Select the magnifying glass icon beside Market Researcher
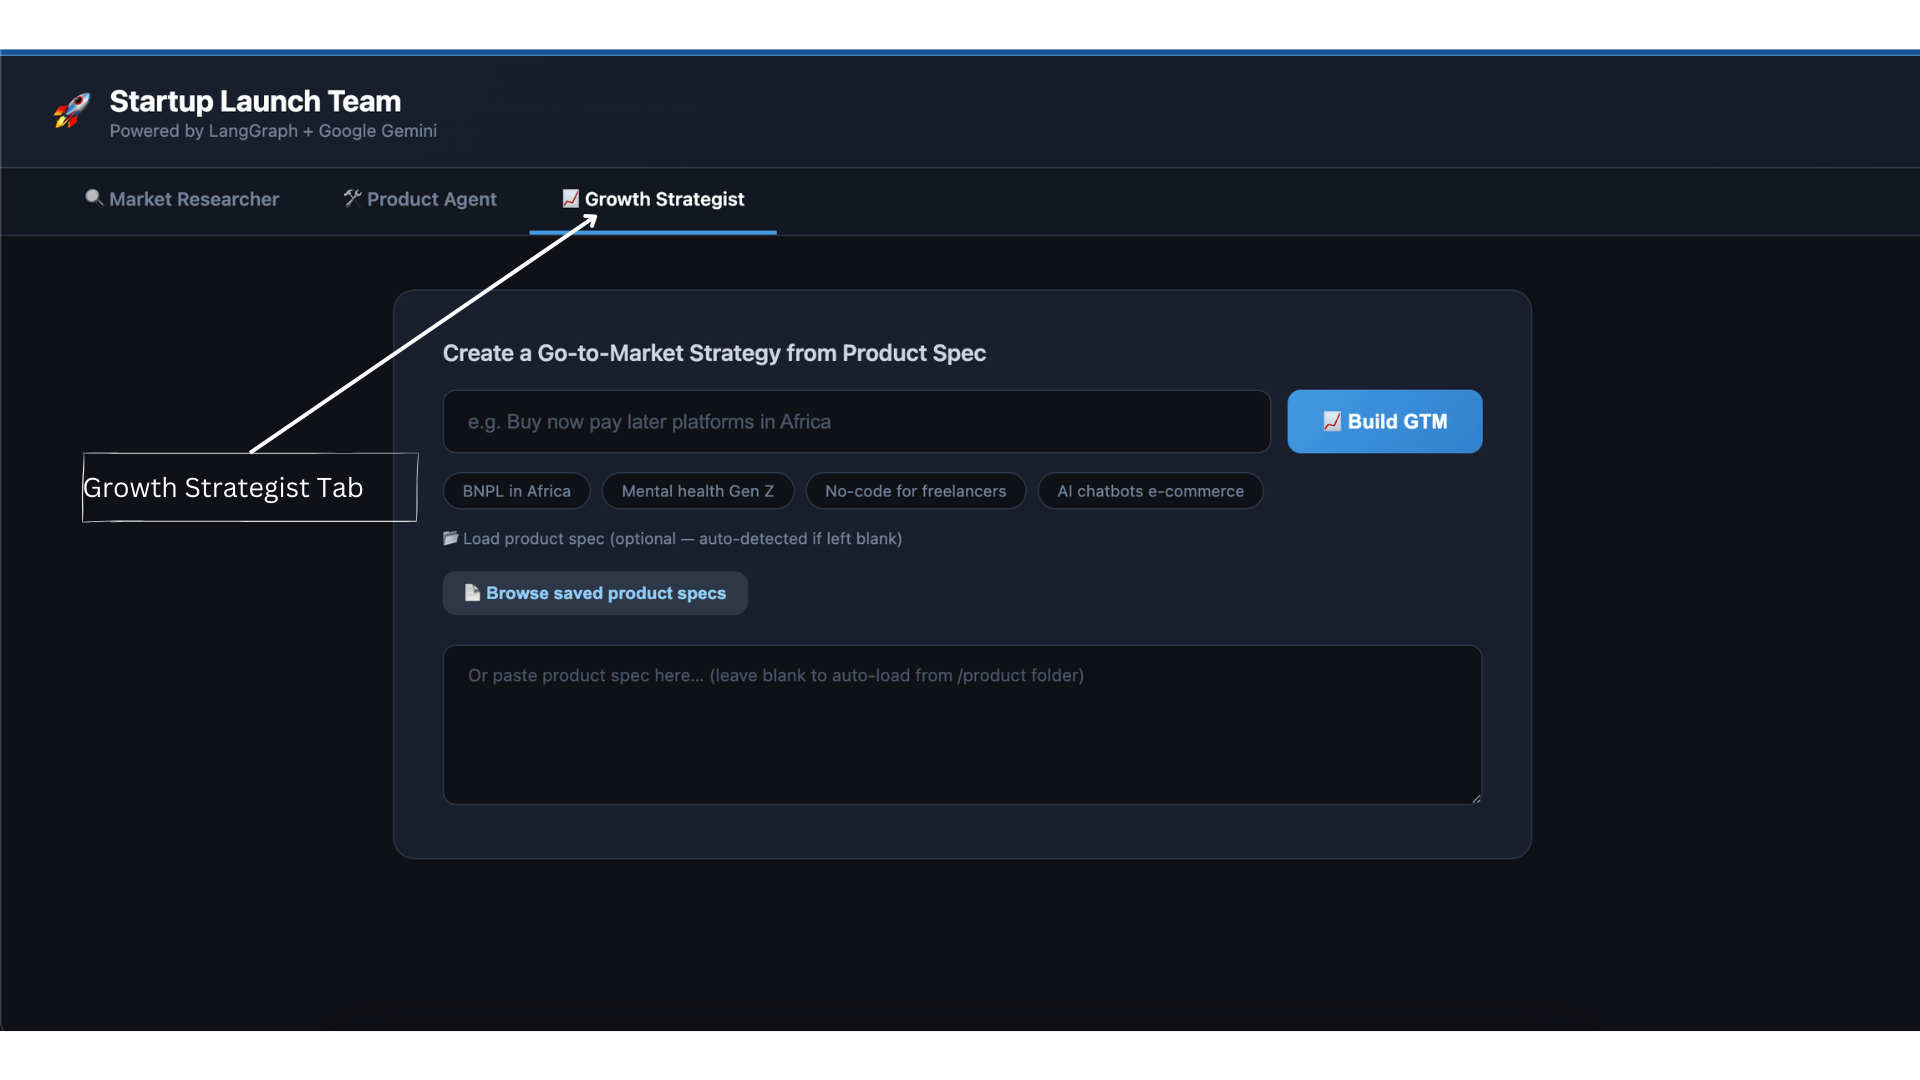 click(93, 198)
